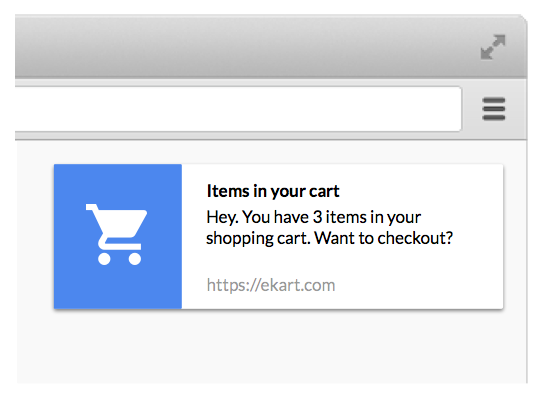Open the browser hamburger menu

493,109
